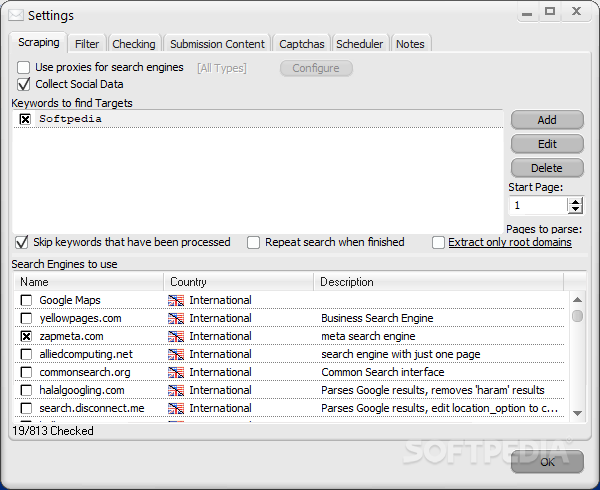Viewport: 600px width, 490px height.
Task: Click the flag icon in the yellowpages.com row
Action: [176, 319]
